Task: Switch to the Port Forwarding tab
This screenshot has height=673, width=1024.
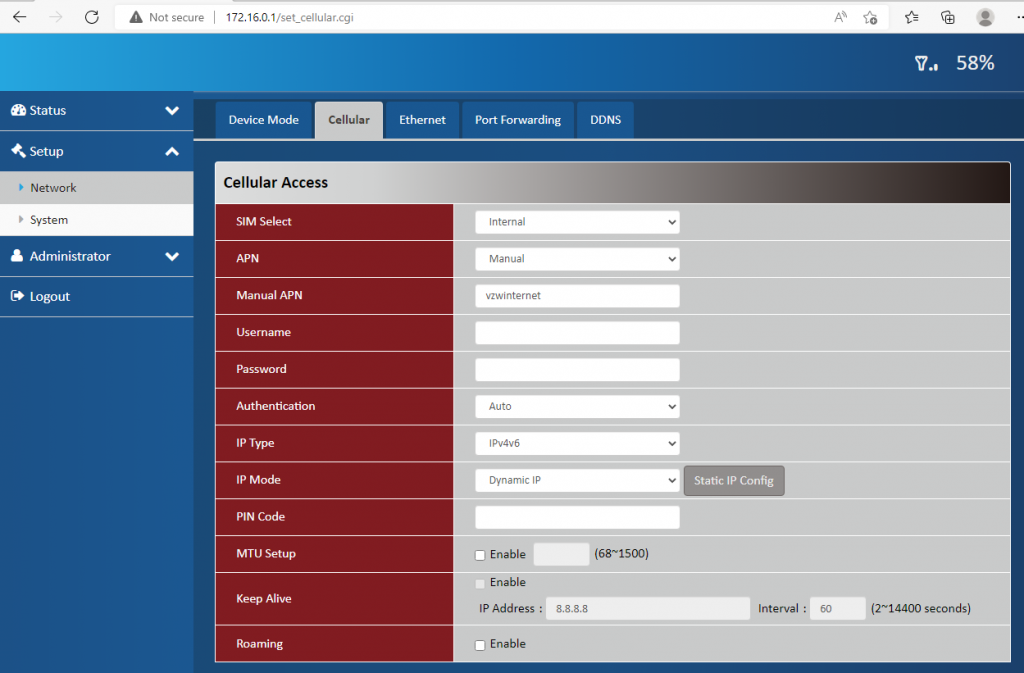Action: pyautogui.click(x=517, y=120)
